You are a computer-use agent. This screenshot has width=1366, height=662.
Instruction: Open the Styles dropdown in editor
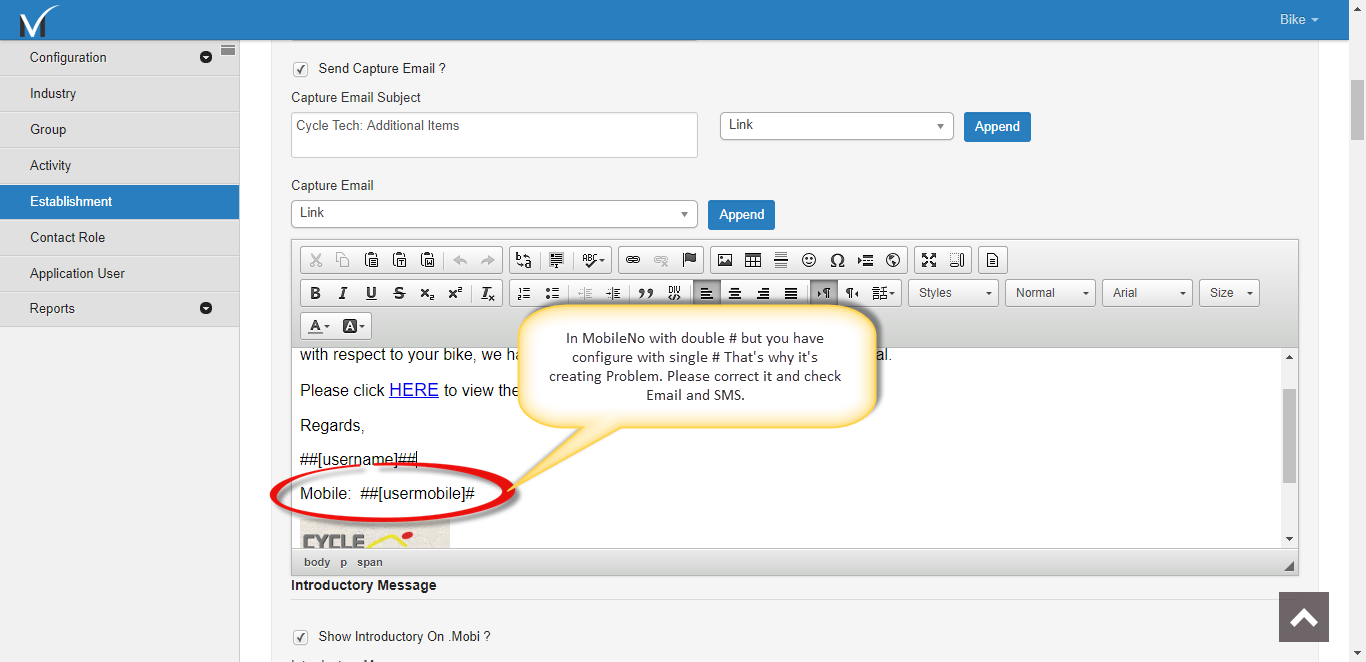tap(957, 293)
